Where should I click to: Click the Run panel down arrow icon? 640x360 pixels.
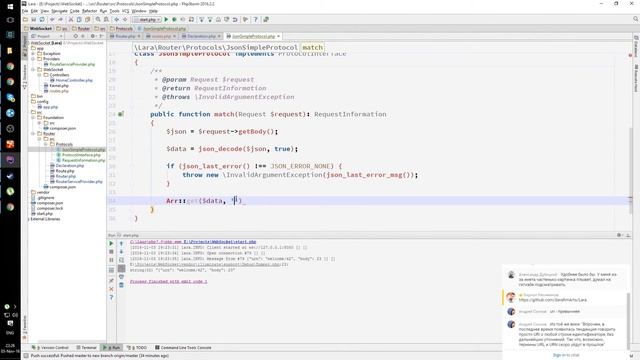click(121, 252)
